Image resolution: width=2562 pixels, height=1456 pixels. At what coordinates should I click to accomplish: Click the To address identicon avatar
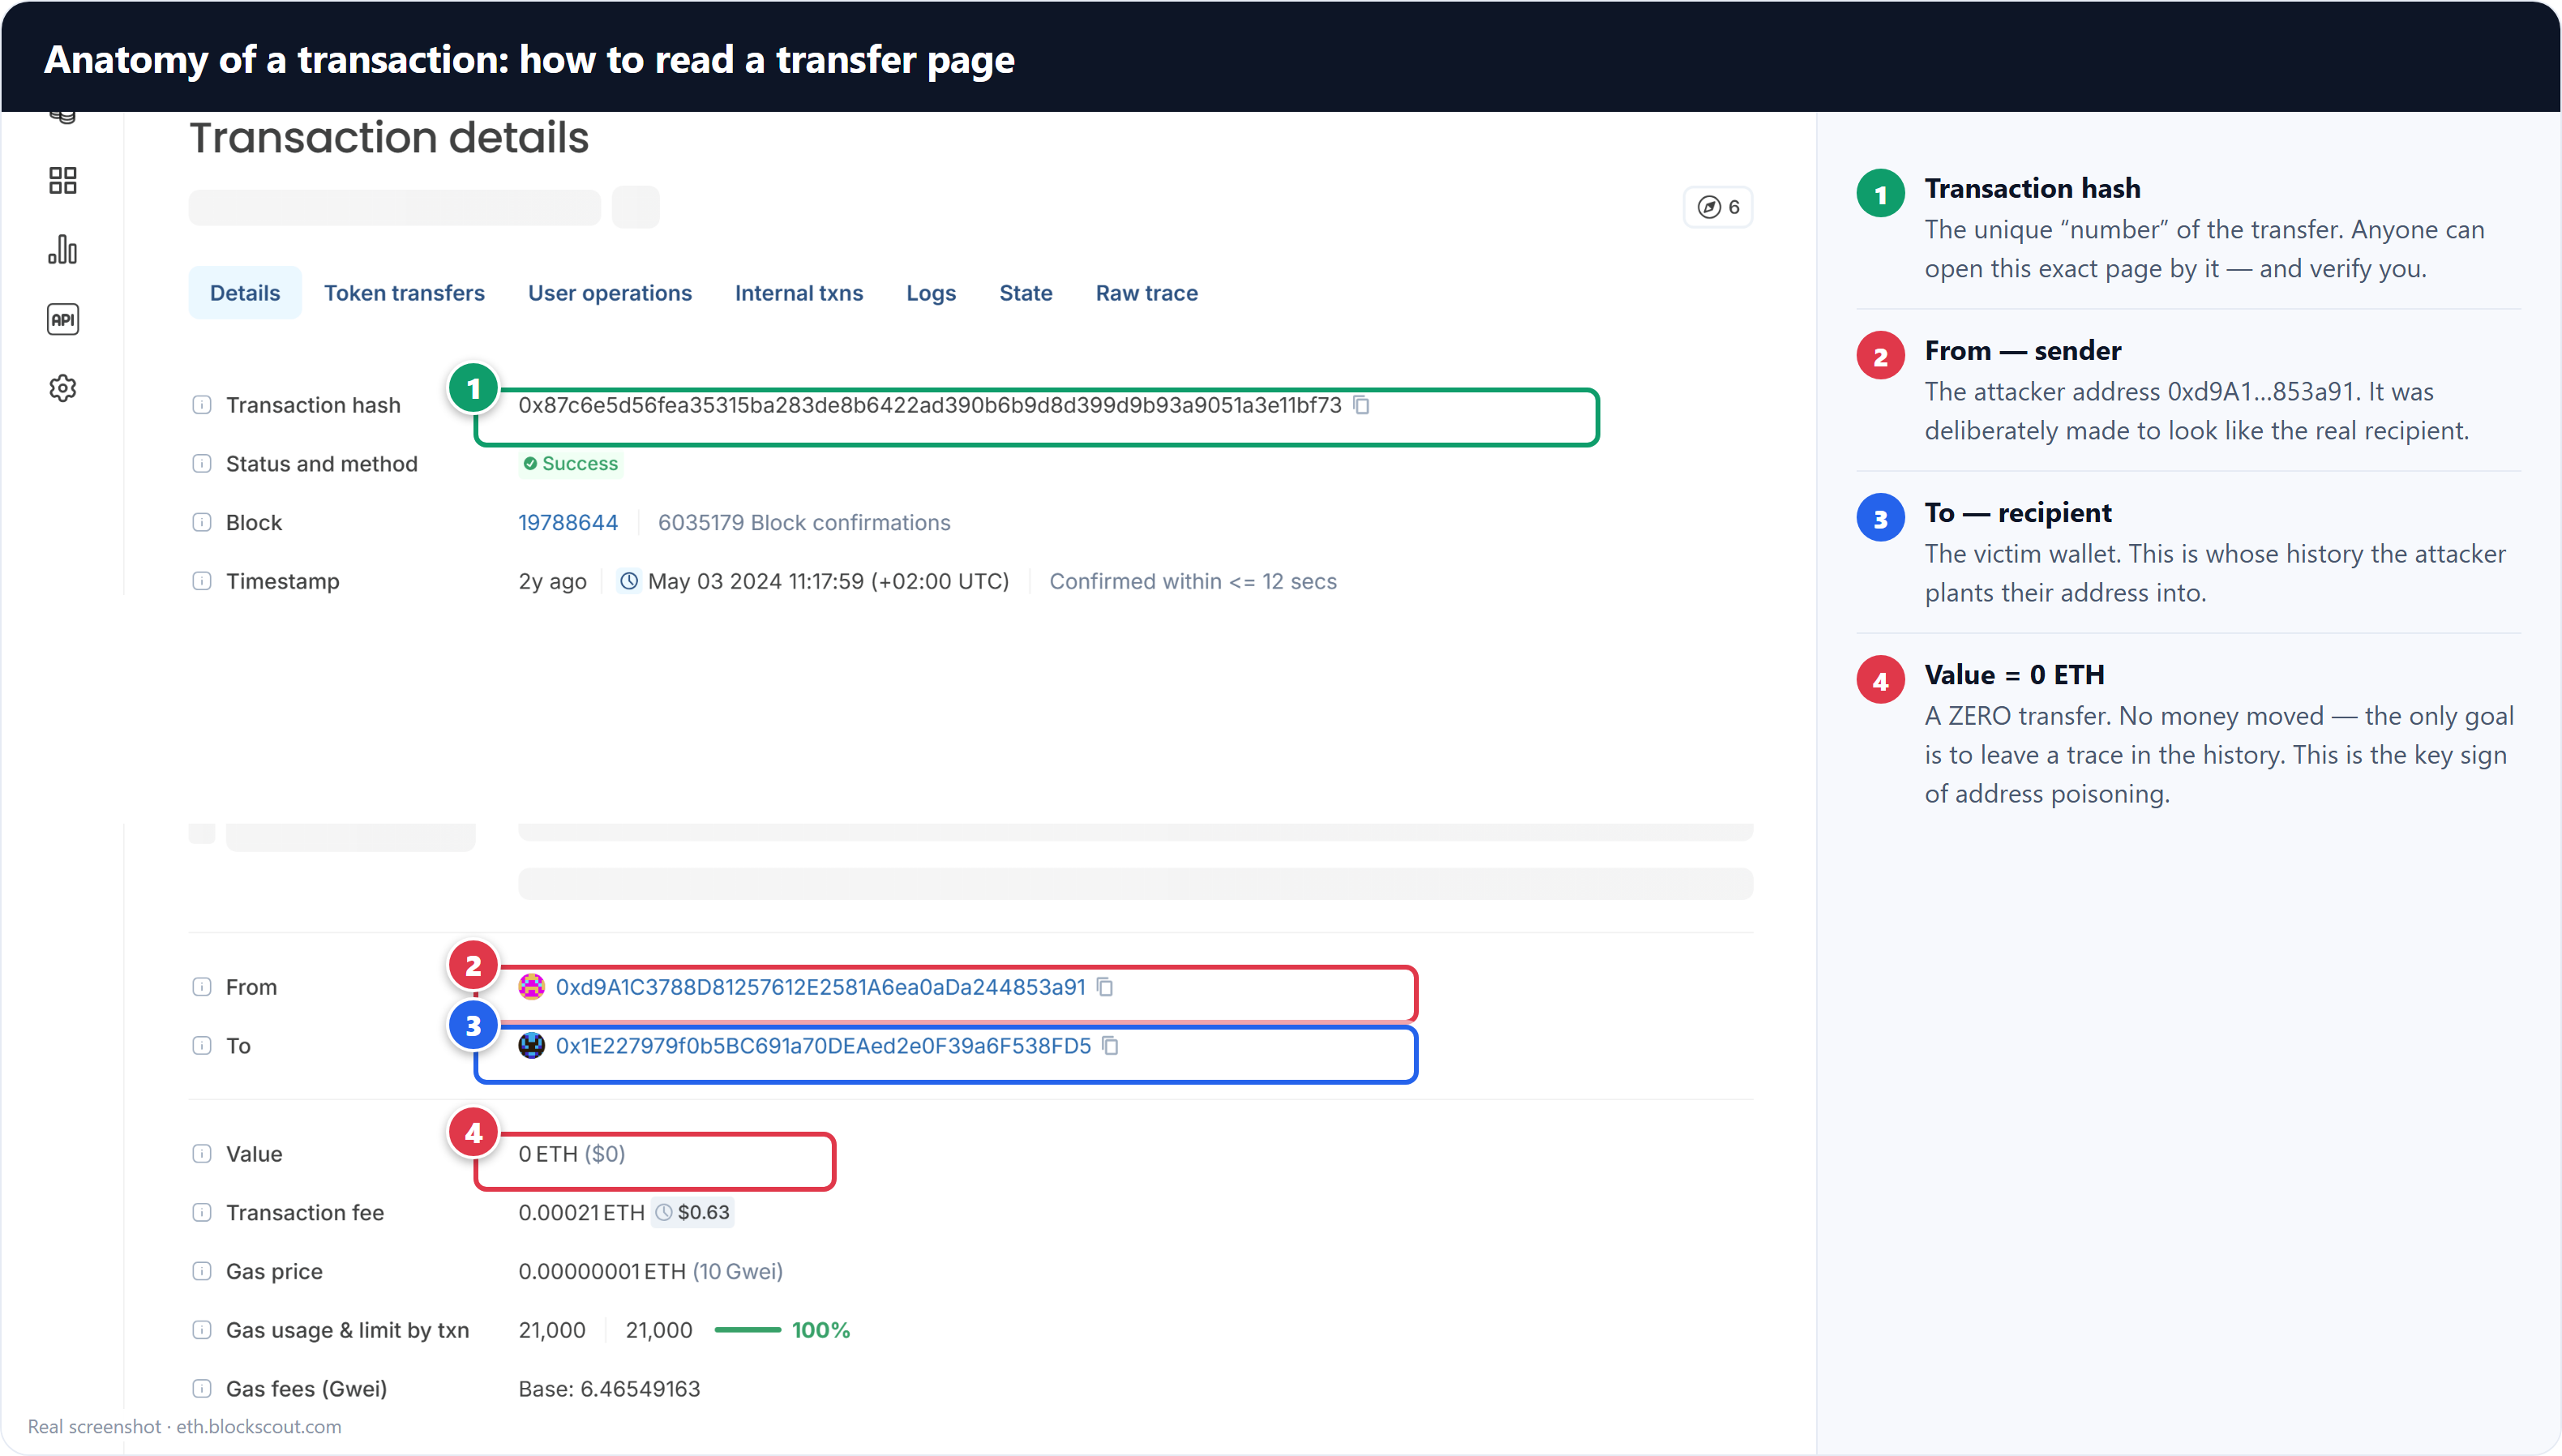[532, 1046]
